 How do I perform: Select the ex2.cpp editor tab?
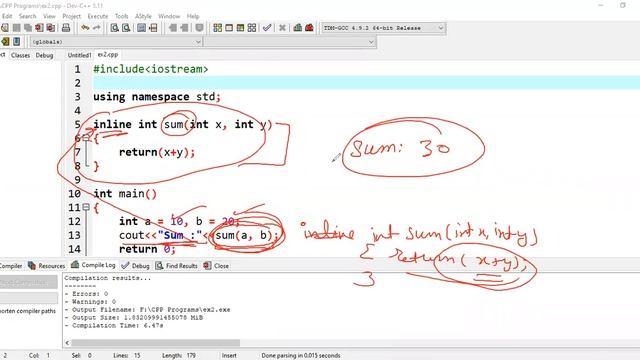click(108, 54)
